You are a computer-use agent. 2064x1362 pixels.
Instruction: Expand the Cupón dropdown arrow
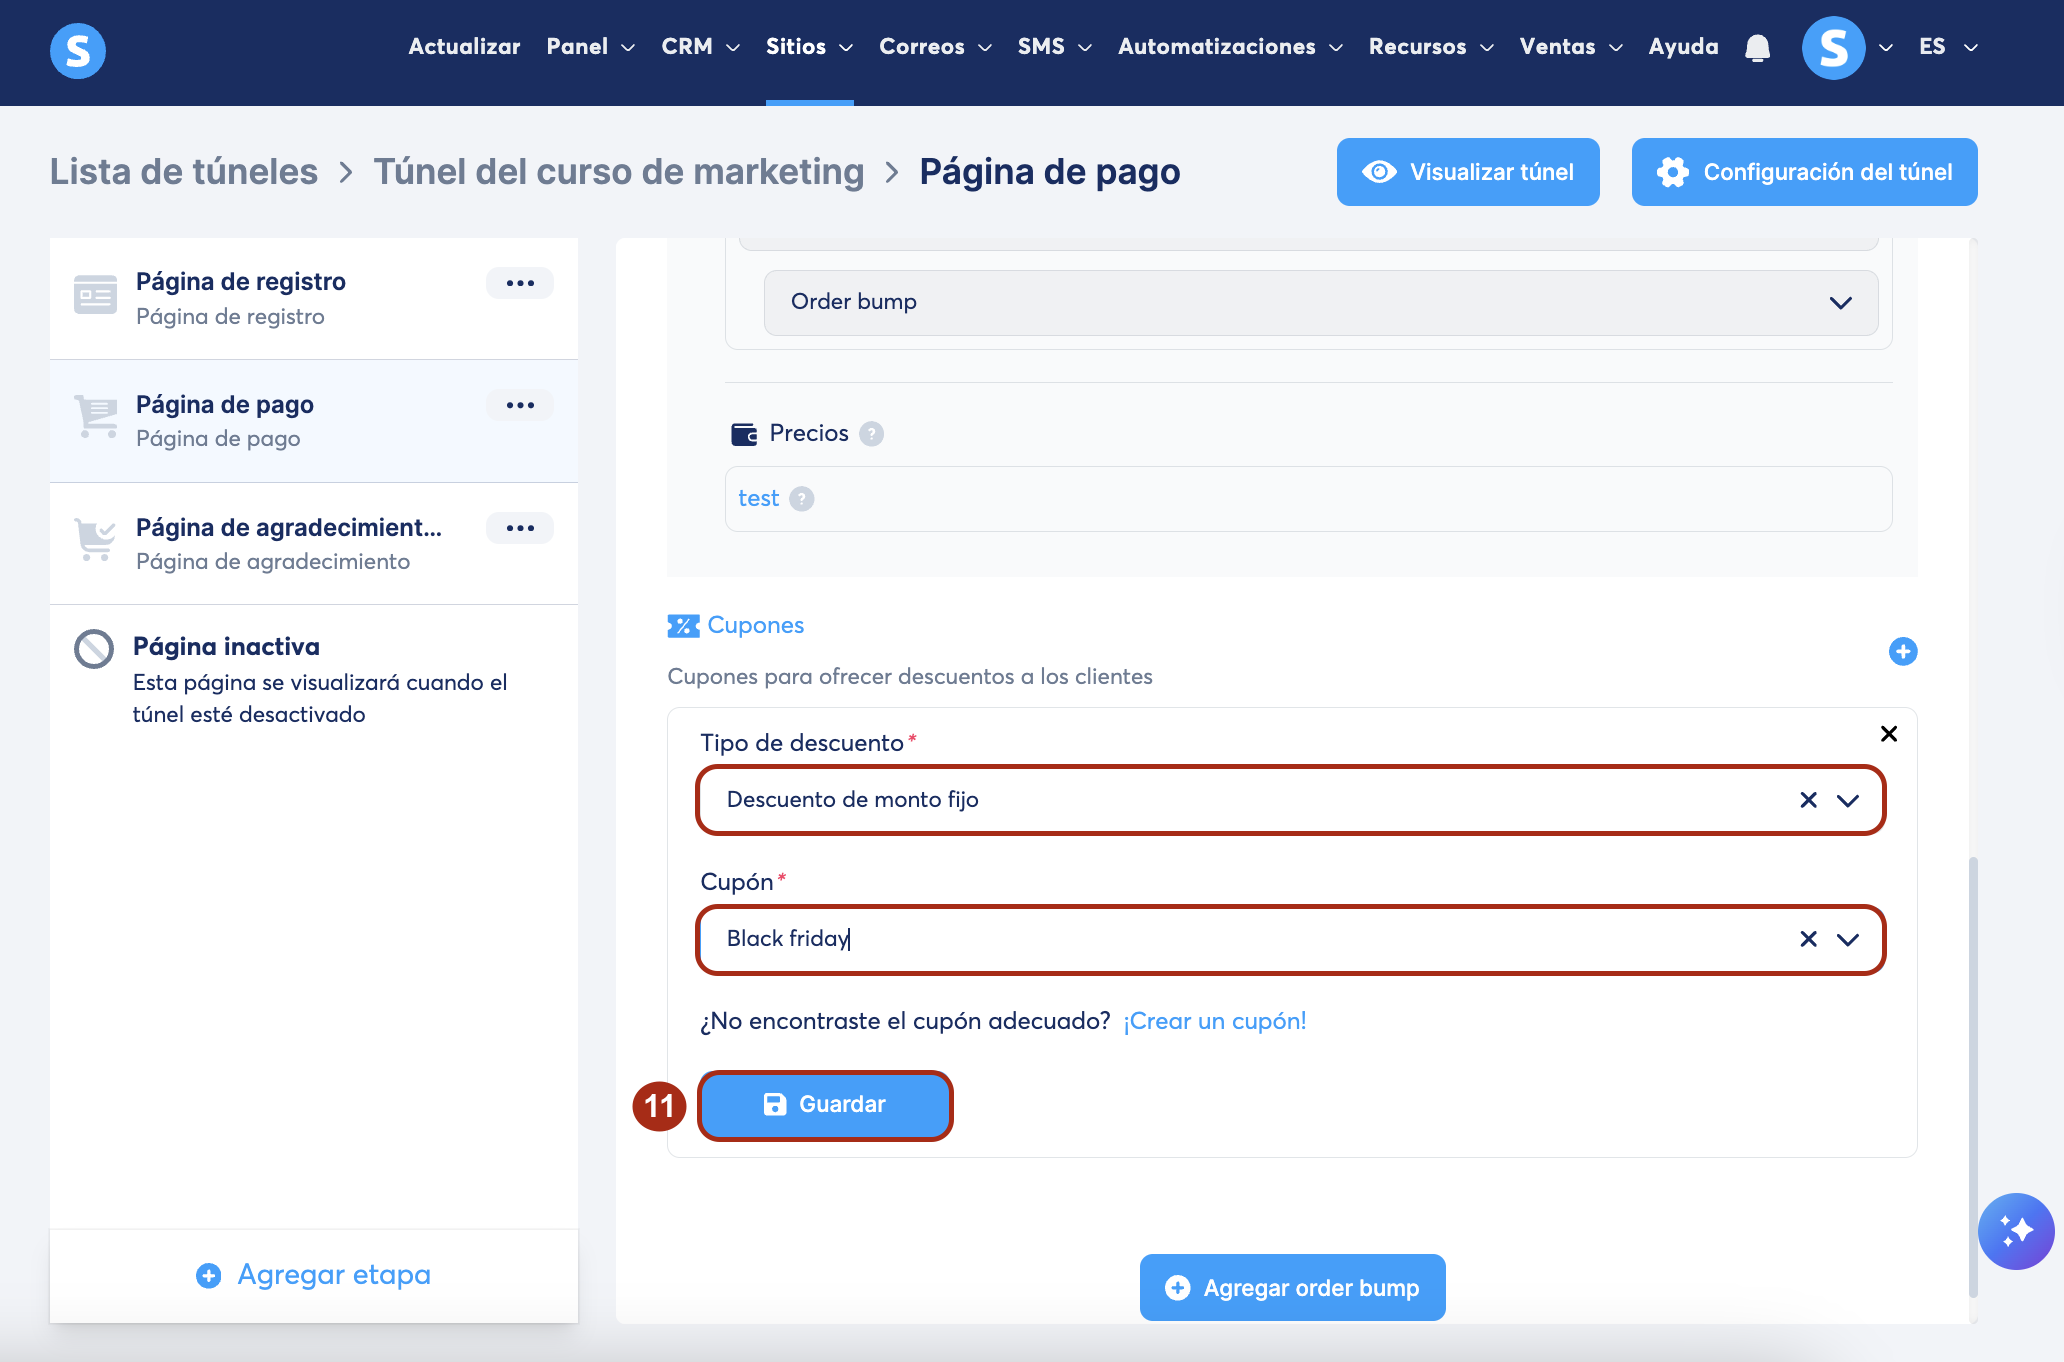coord(1848,939)
